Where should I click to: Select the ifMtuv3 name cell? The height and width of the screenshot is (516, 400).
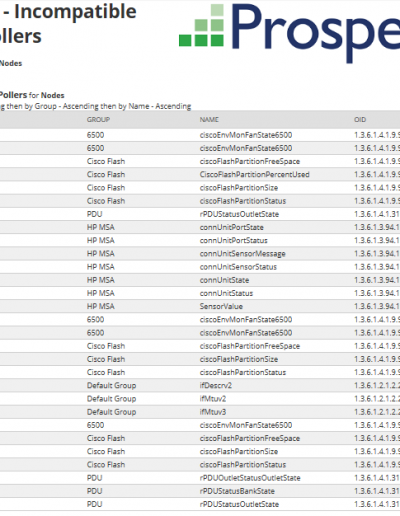click(x=213, y=412)
